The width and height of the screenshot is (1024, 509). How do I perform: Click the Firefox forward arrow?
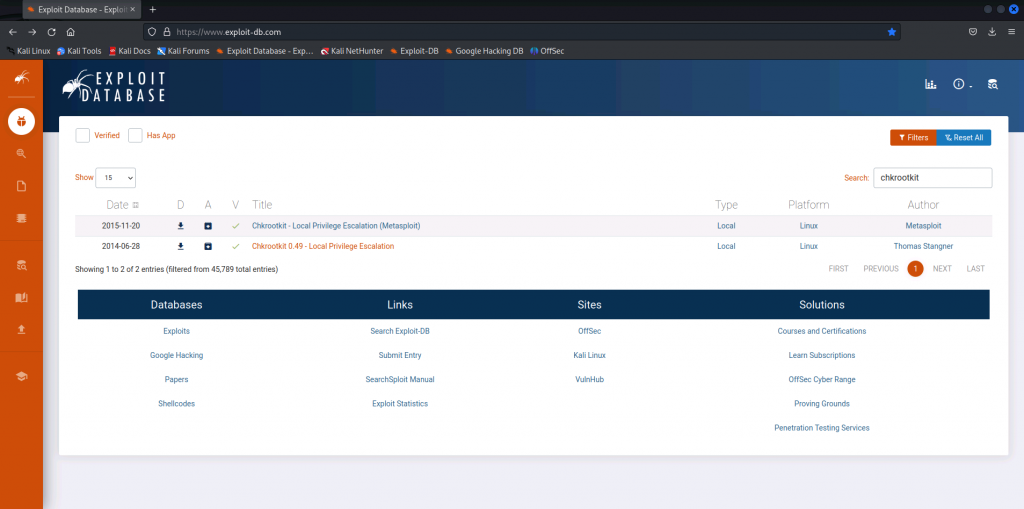click(x=32, y=31)
